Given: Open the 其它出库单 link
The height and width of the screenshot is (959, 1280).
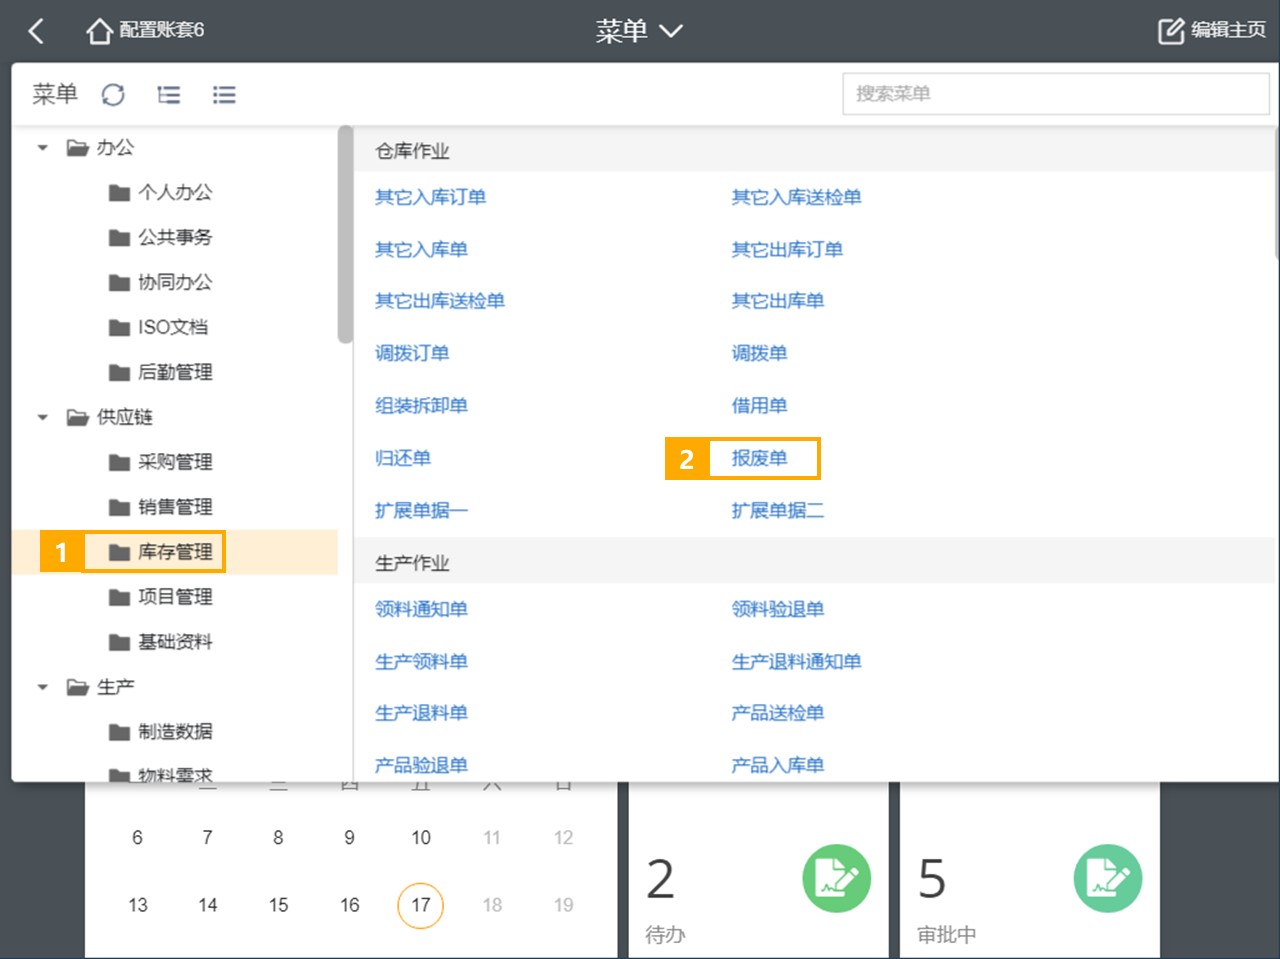Looking at the screenshot, I should click(778, 302).
